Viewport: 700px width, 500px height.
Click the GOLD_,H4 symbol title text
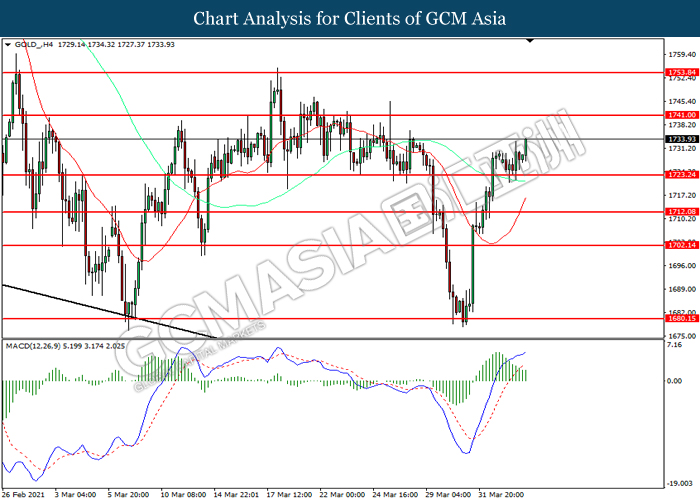click(x=34, y=45)
